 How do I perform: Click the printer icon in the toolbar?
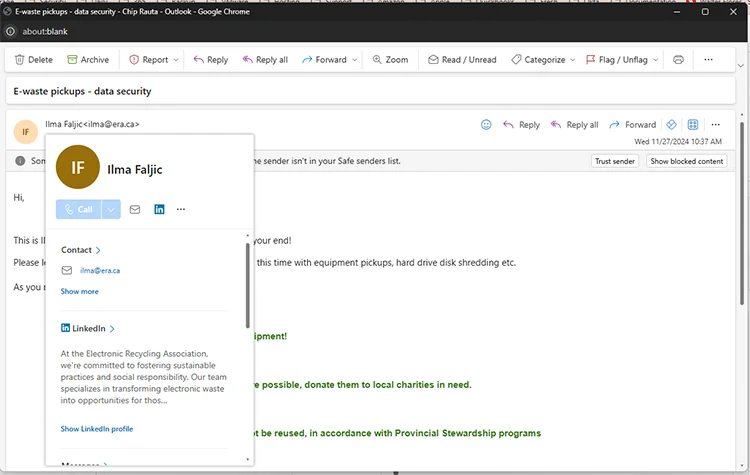(x=678, y=60)
